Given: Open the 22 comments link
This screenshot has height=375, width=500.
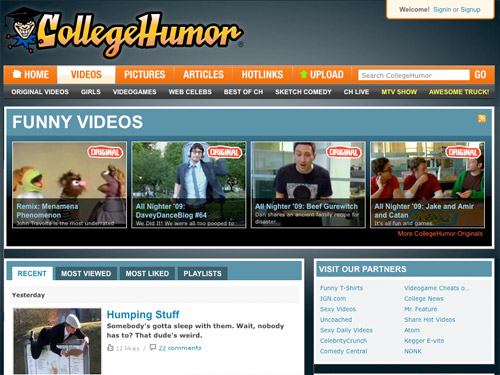Looking at the screenshot, I should [x=180, y=348].
